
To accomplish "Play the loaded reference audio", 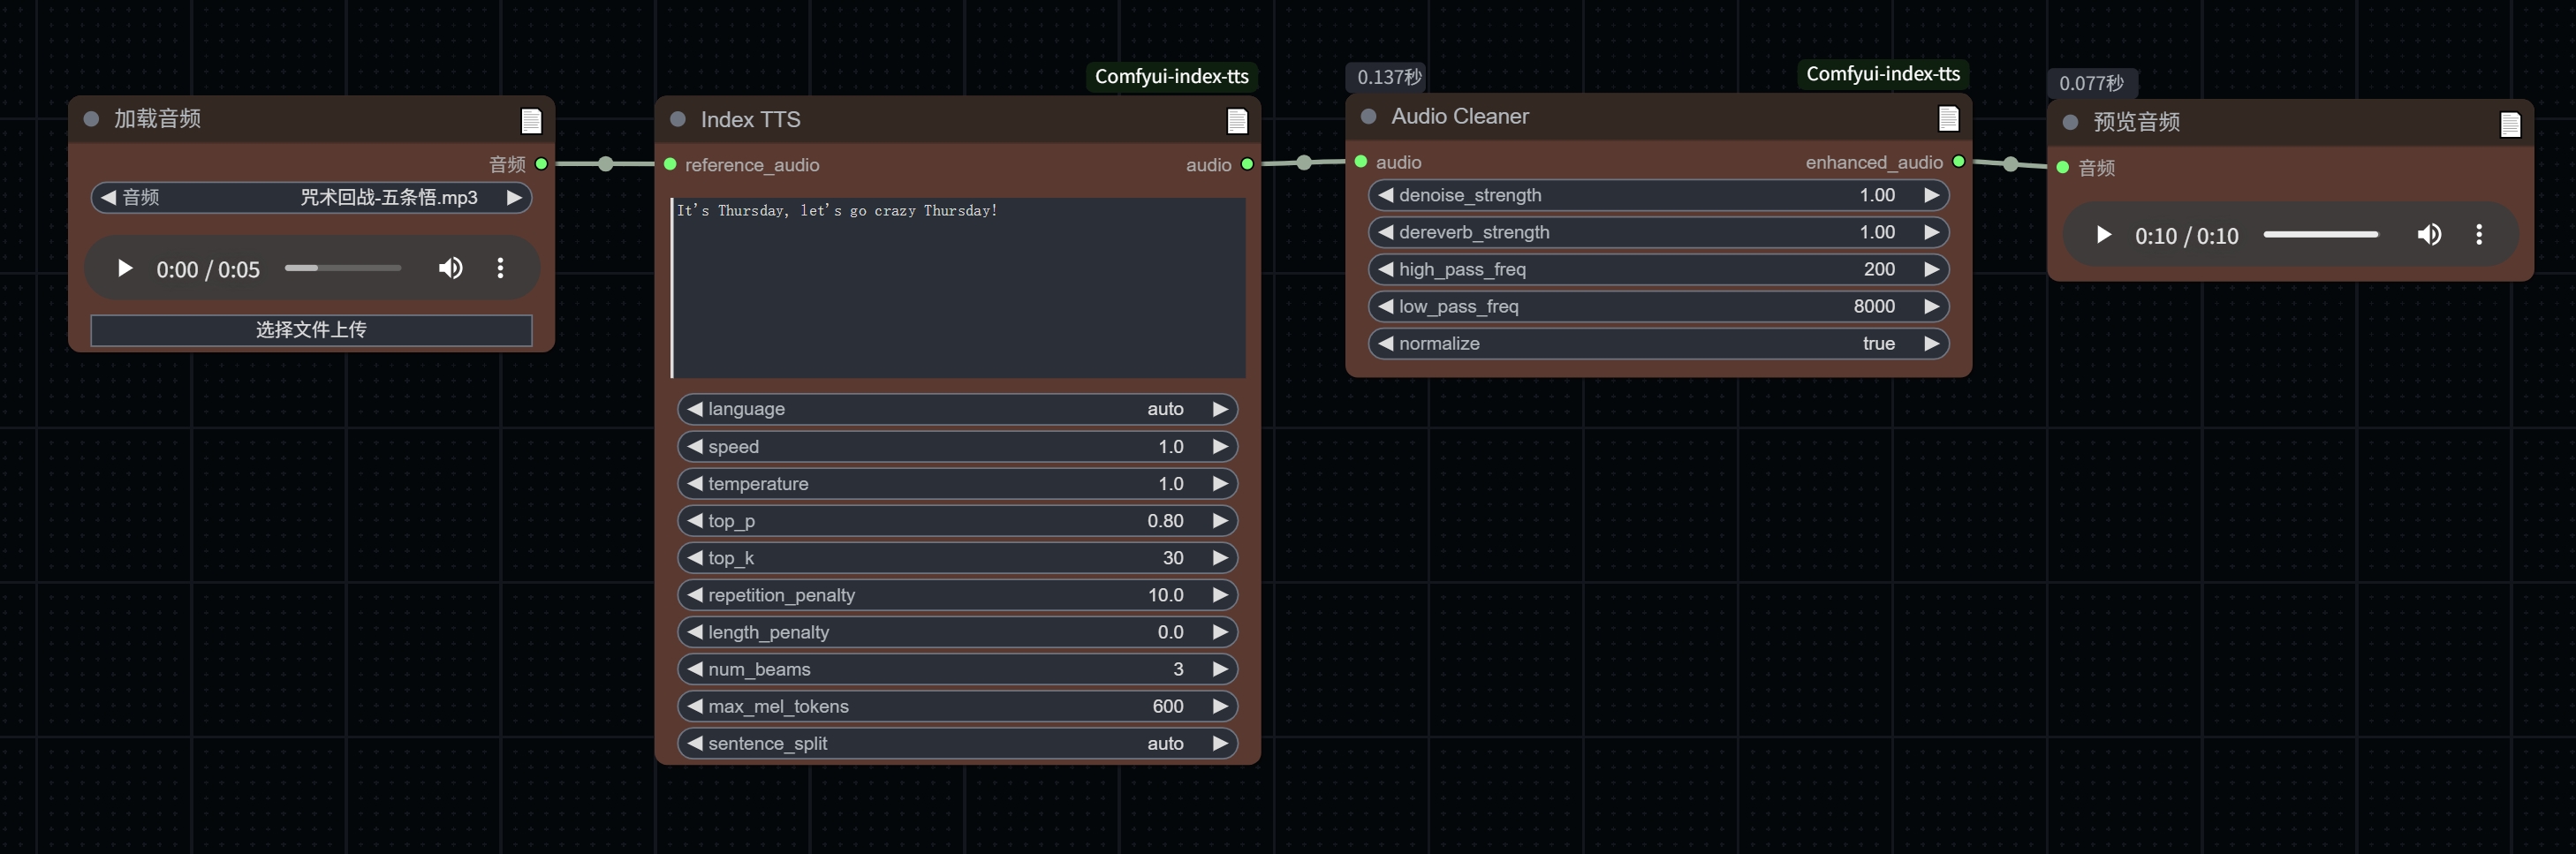I will point(125,269).
